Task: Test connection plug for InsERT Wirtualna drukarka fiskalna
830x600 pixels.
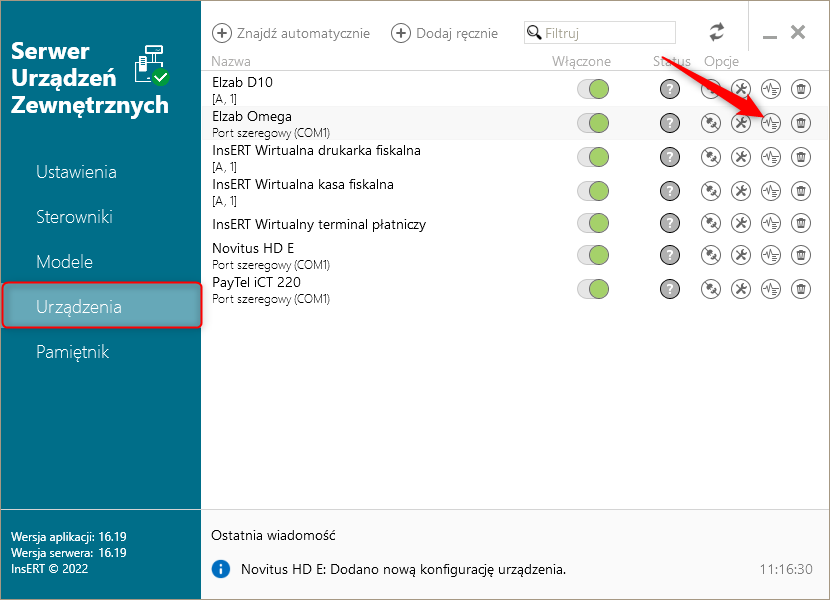Action: coord(711,157)
